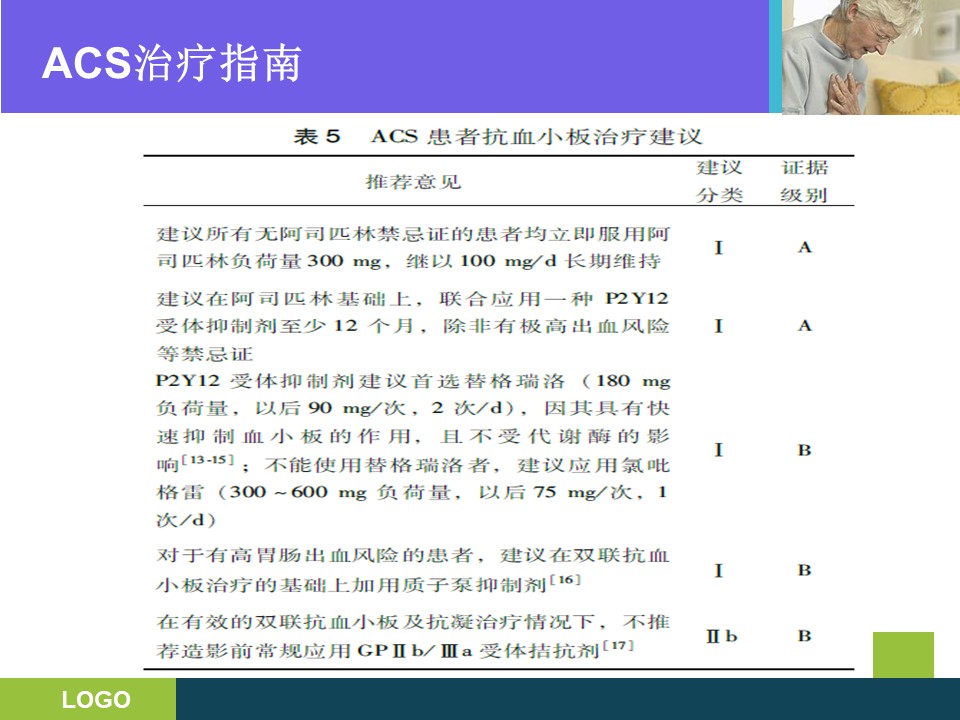
Task: Click the 证据级别 column header
Action: pyautogui.click(x=804, y=181)
